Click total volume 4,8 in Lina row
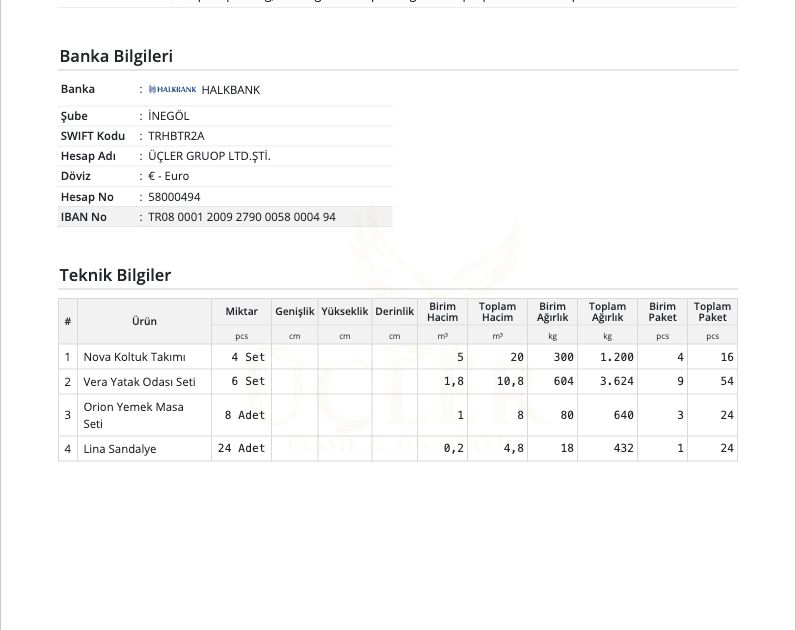This screenshot has width=796, height=630. pos(514,448)
